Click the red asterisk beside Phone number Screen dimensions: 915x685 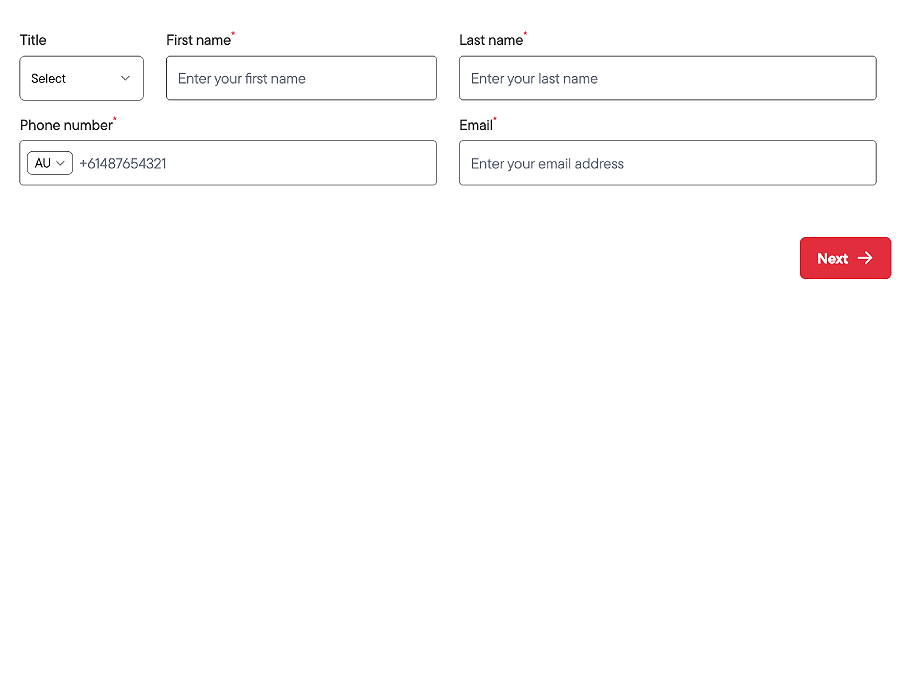click(x=115, y=118)
